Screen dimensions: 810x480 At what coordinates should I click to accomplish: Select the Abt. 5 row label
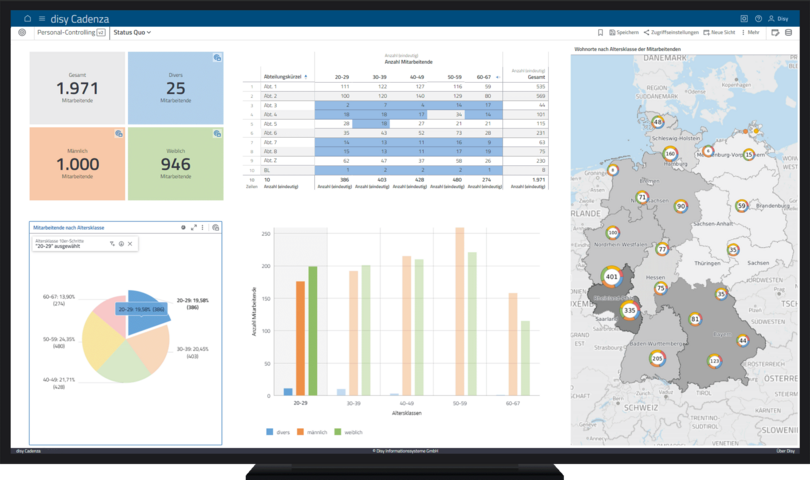click(271, 124)
